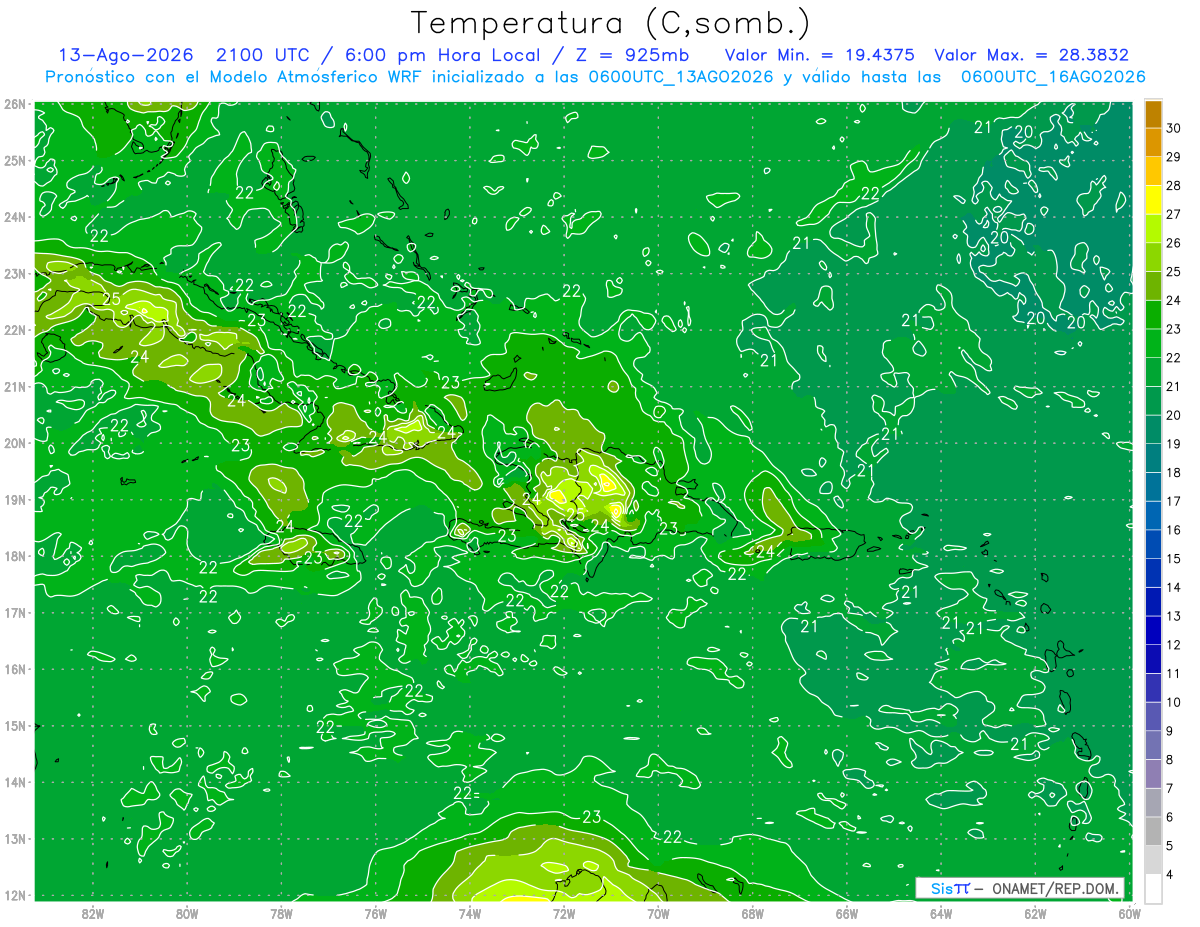The image size is (1200, 927).
Task: Click the "12N" latitude axis label
Action: 14,894
